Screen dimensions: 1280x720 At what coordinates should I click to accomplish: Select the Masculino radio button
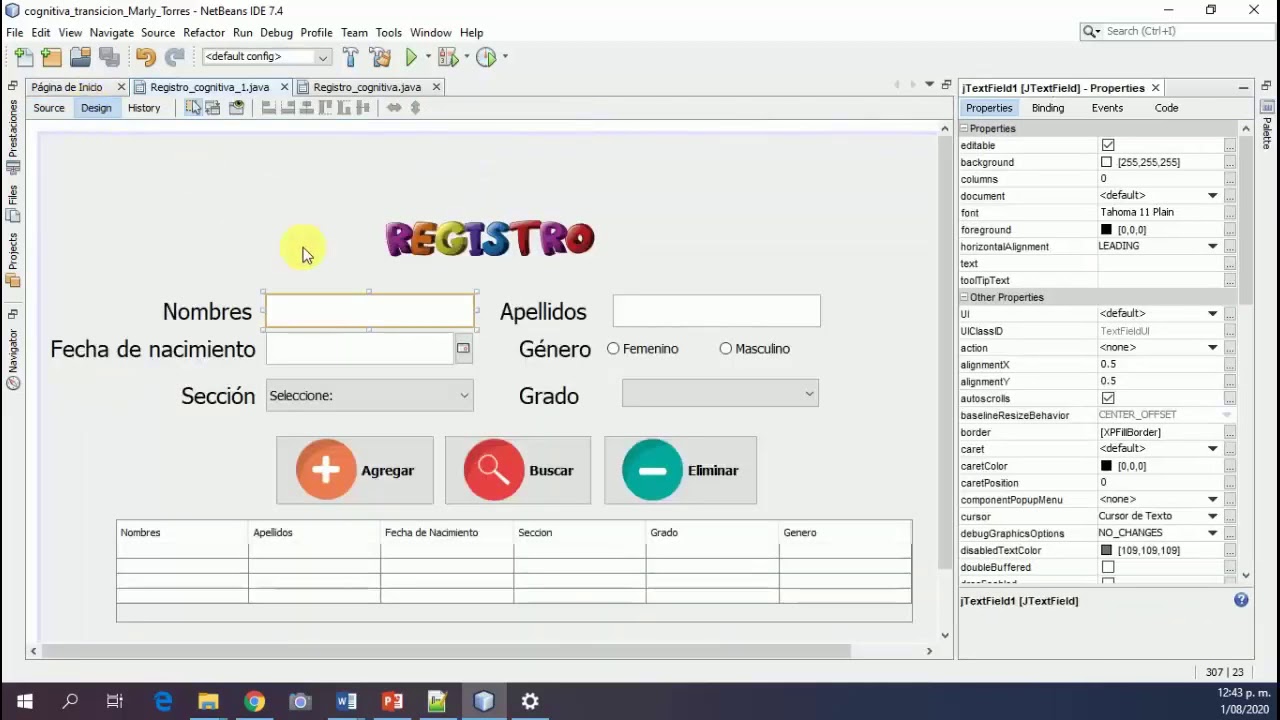[x=726, y=348]
